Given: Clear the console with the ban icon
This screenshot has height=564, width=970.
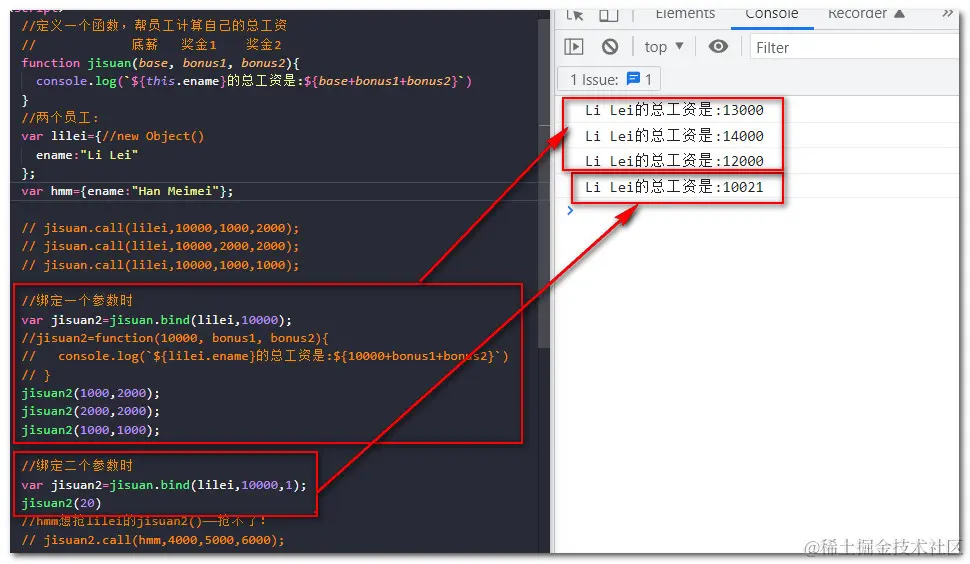Looking at the screenshot, I should [610, 46].
